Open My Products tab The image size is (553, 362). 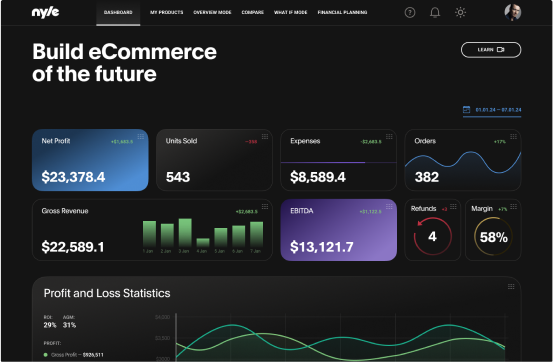pos(166,12)
